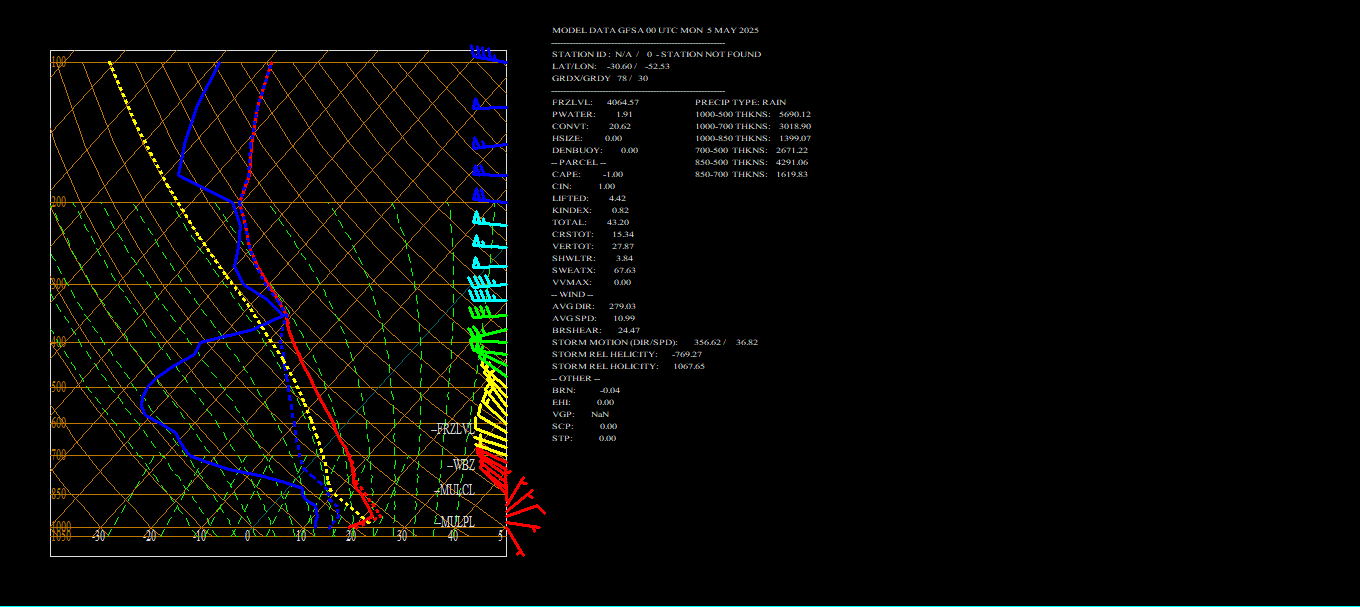Click the 1000-850 THKNS 1399.07 line
Viewport: 1360px width, 607px height.
753,138
